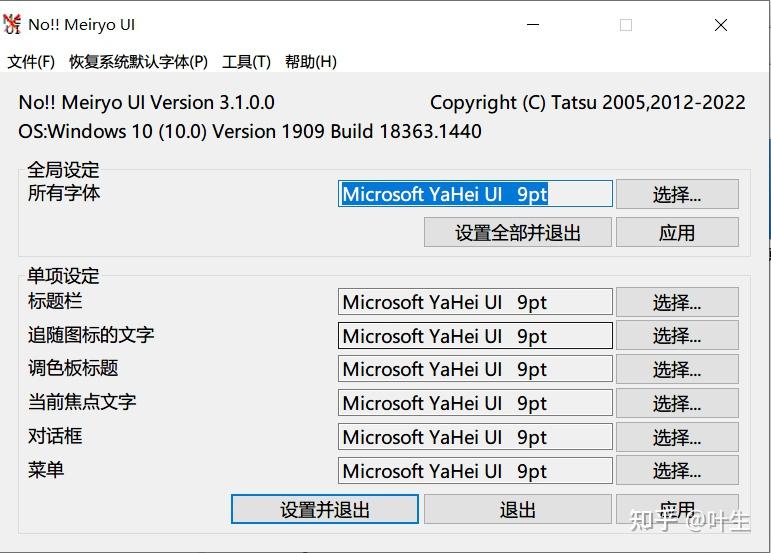This screenshot has width=771, height=553.
Task: Click the No!! Meiryo UI app icon
Action: [12, 25]
